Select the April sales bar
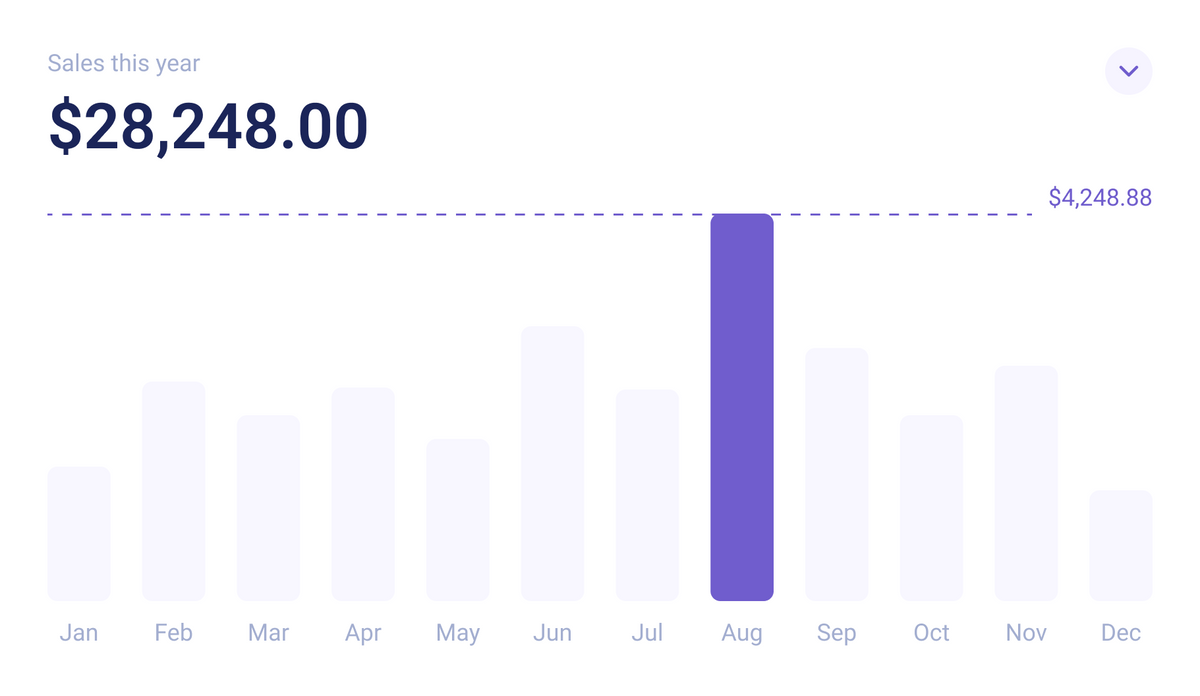Viewport: 1200px width, 696px height. click(363, 494)
